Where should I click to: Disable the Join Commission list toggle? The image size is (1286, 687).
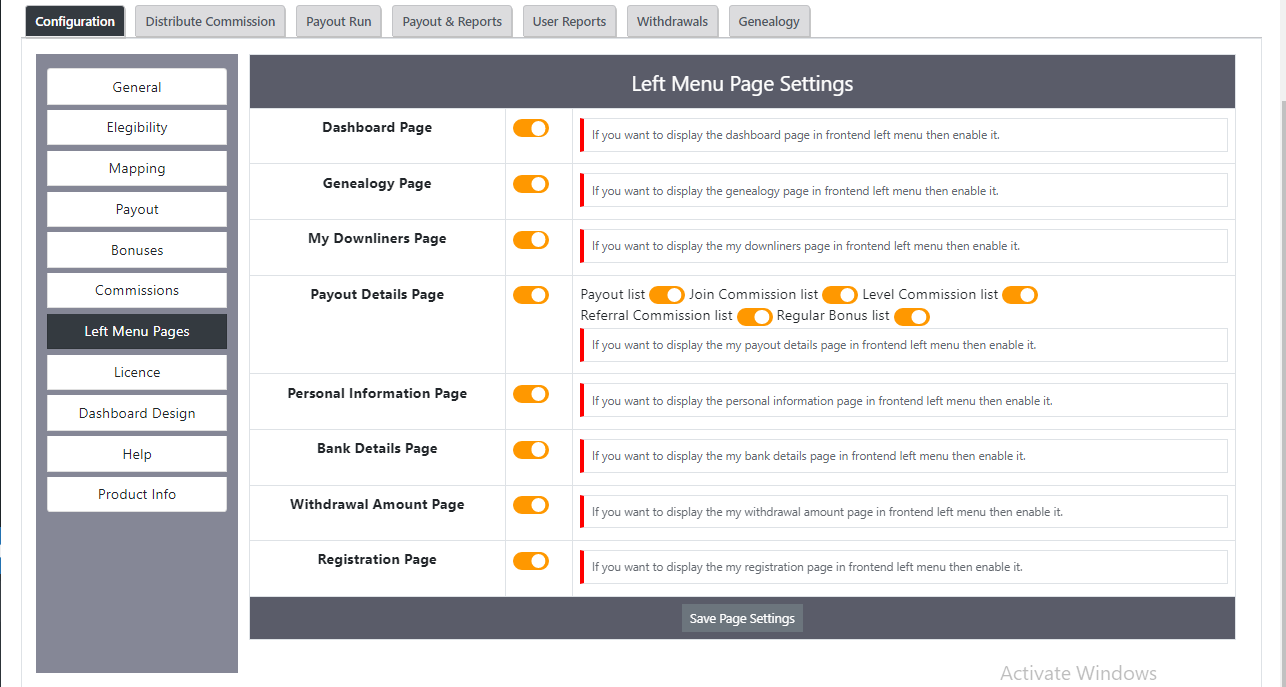(x=839, y=295)
